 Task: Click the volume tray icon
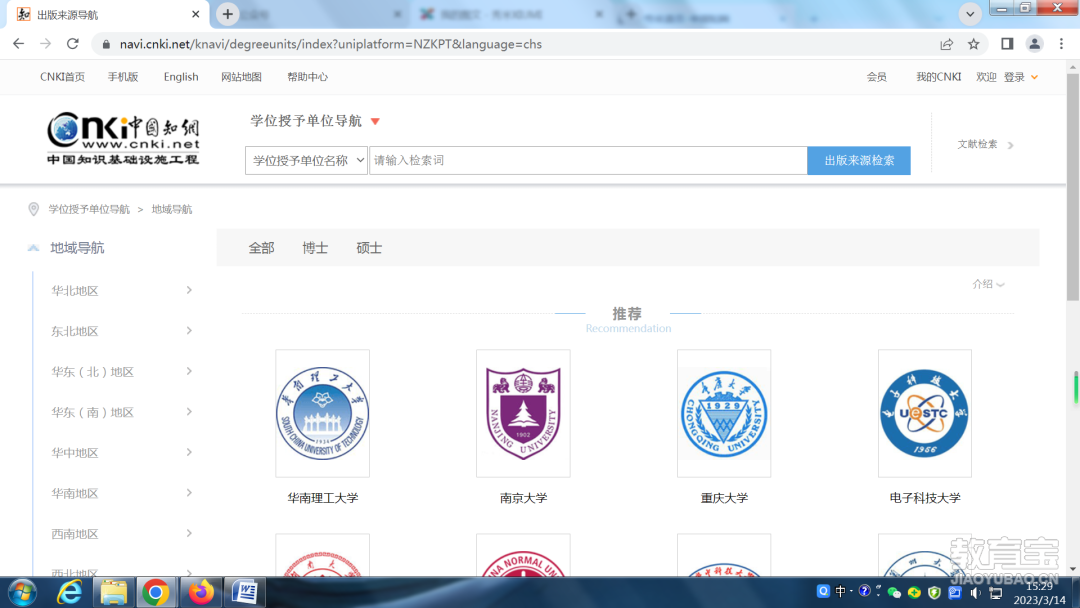[x=975, y=592]
